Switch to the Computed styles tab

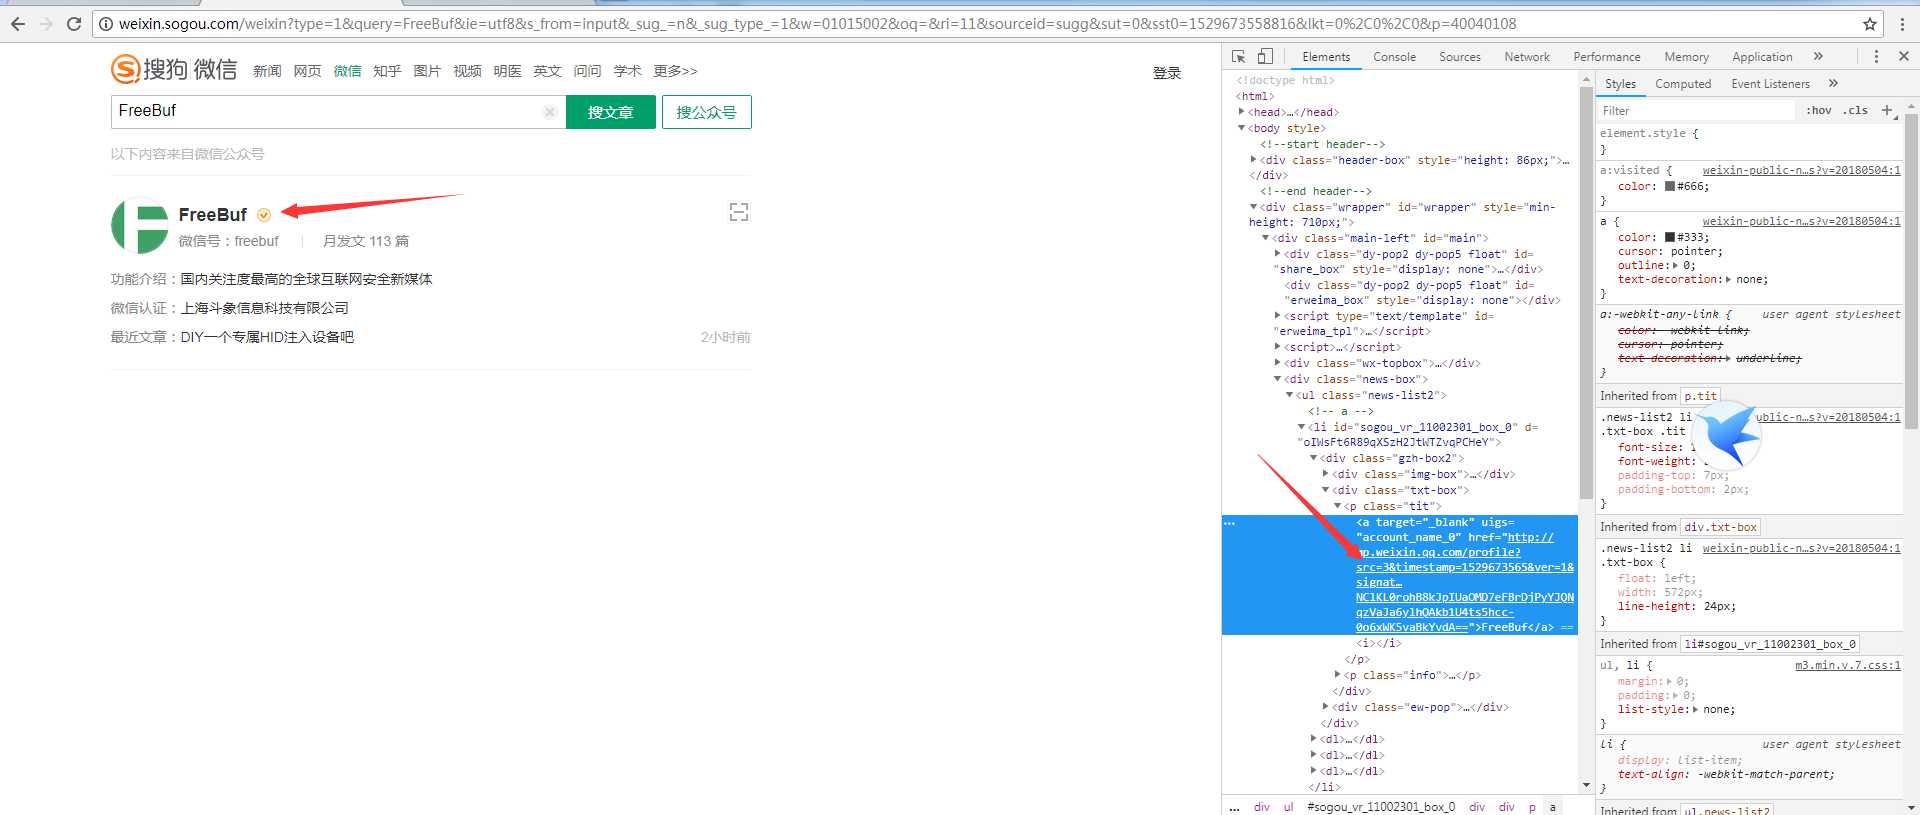pyautogui.click(x=1683, y=84)
